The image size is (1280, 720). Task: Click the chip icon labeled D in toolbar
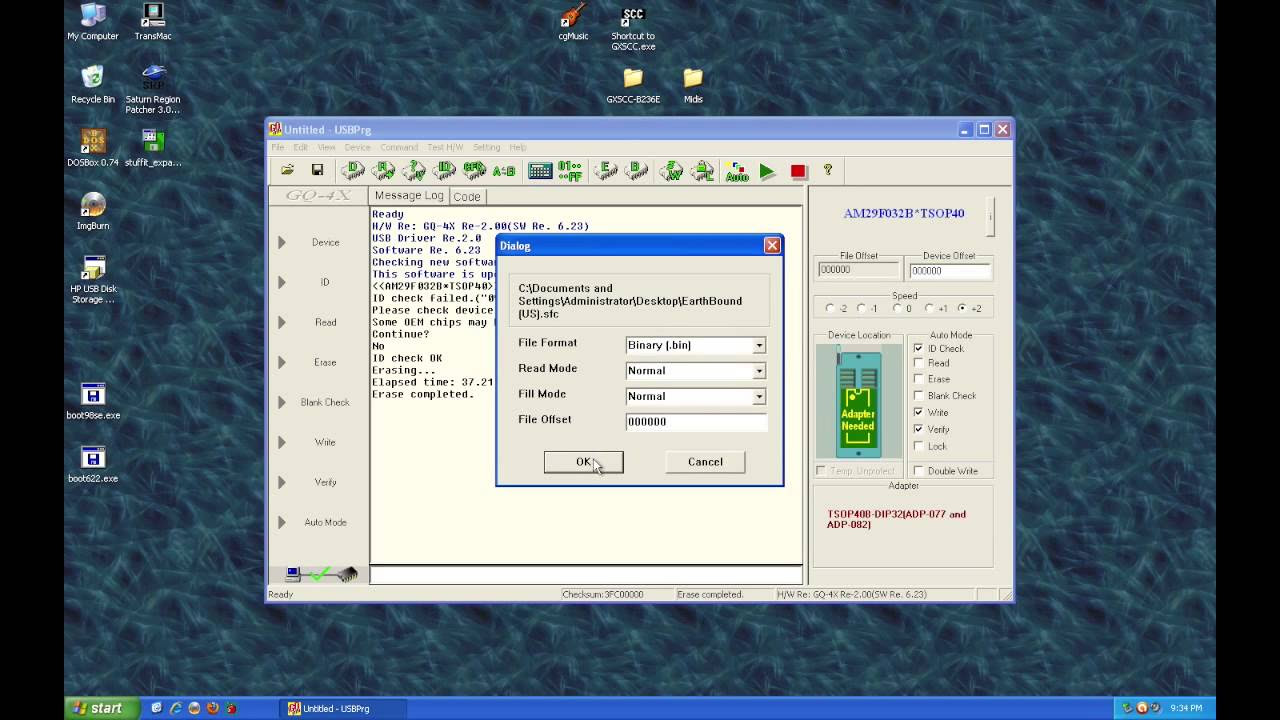click(353, 171)
